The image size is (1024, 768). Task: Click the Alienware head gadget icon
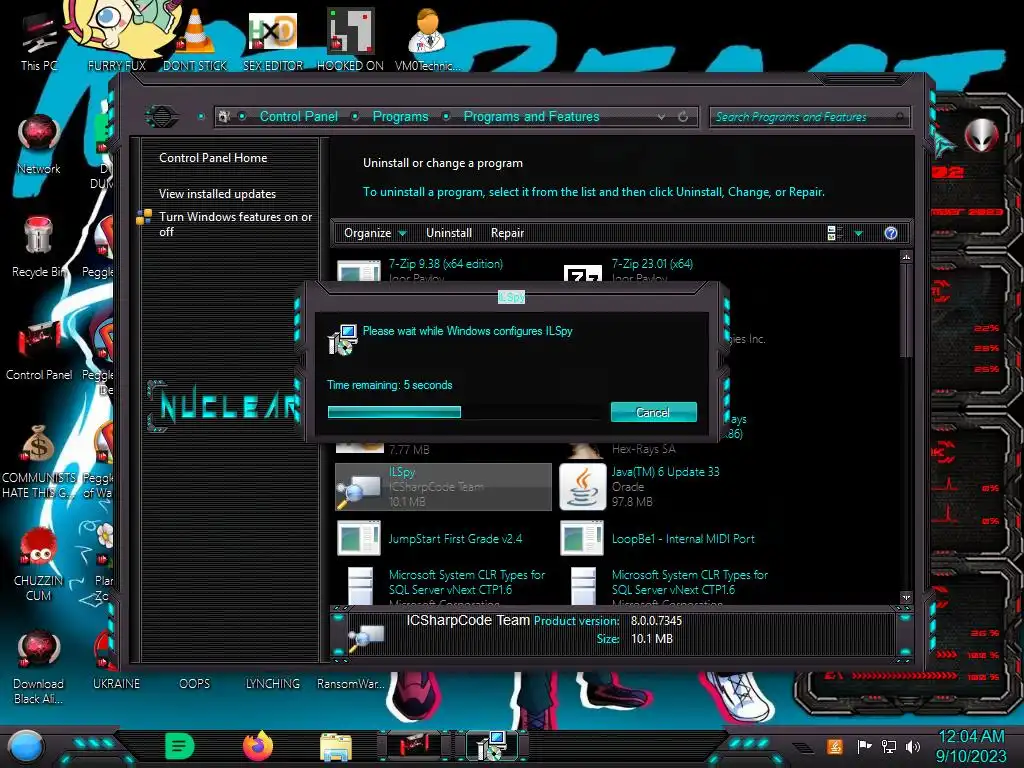(x=981, y=135)
